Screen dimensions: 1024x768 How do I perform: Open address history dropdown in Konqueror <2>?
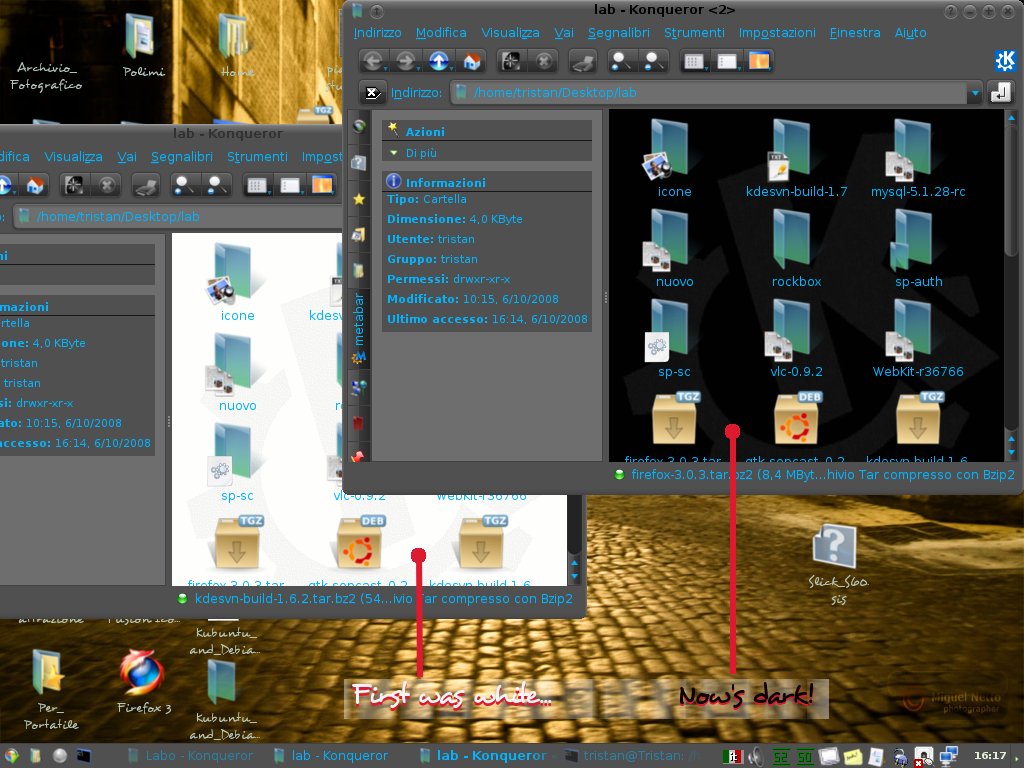(975, 93)
